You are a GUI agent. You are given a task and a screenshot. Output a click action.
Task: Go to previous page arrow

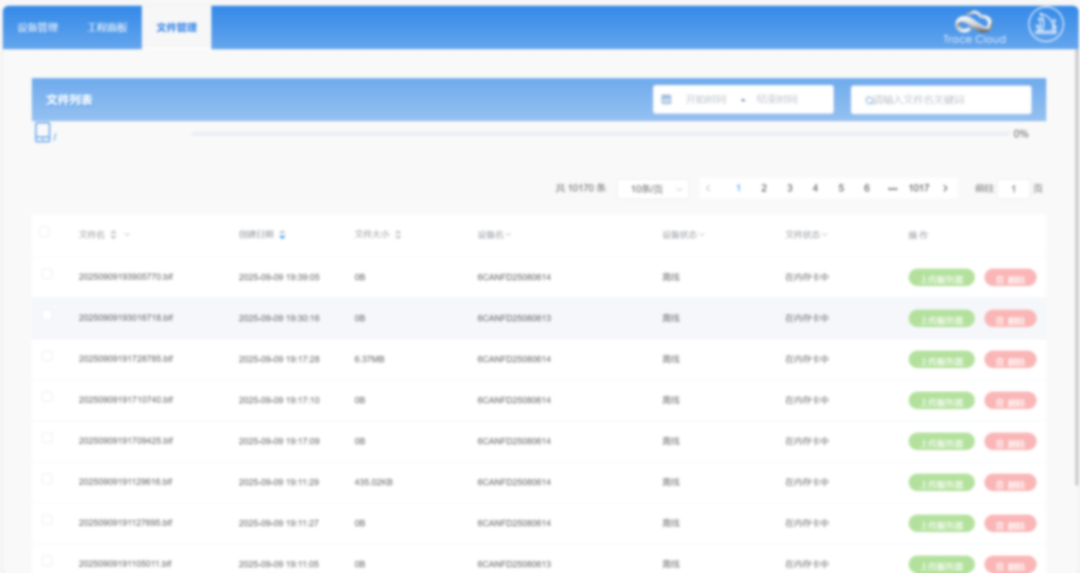(709, 188)
